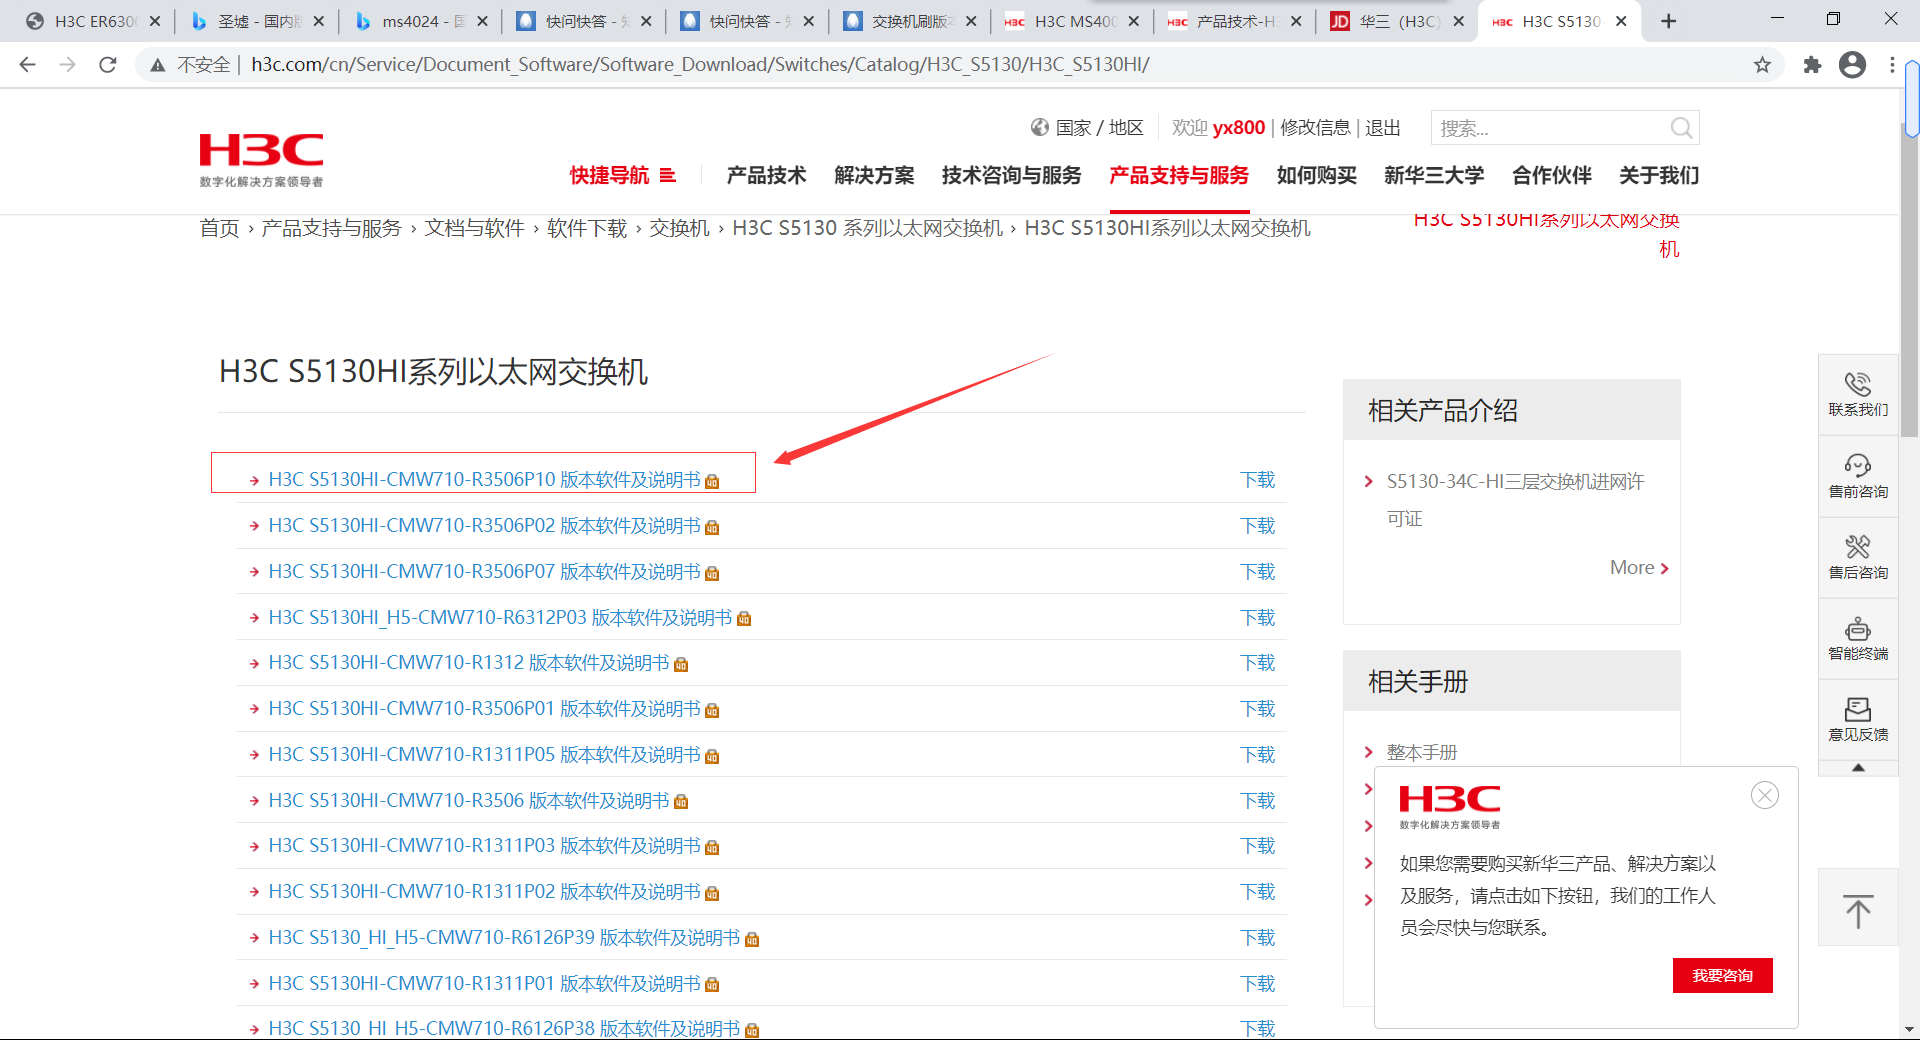1920x1040 pixels.
Task: Click the search magnifier icon
Action: (x=1681, y=128)
